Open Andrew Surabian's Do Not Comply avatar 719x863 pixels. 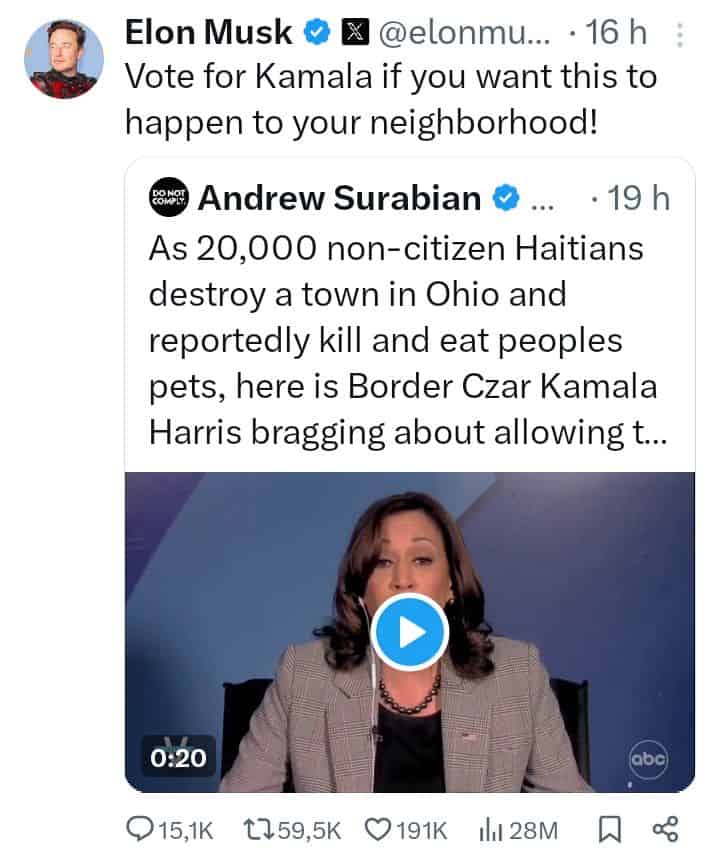168,197
